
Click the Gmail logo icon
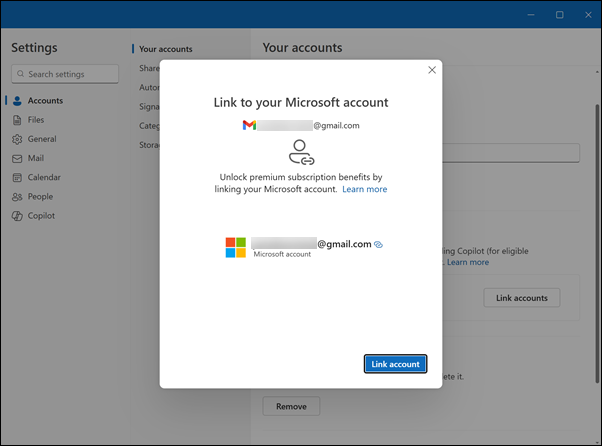(249, 125)
